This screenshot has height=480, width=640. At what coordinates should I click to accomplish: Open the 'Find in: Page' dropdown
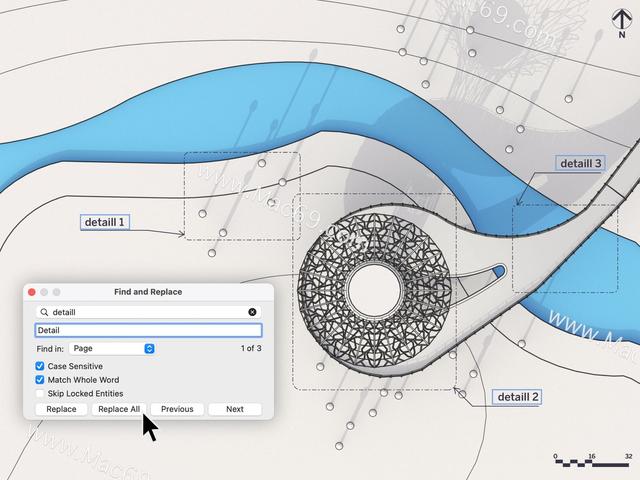click(x=112, y=349)
